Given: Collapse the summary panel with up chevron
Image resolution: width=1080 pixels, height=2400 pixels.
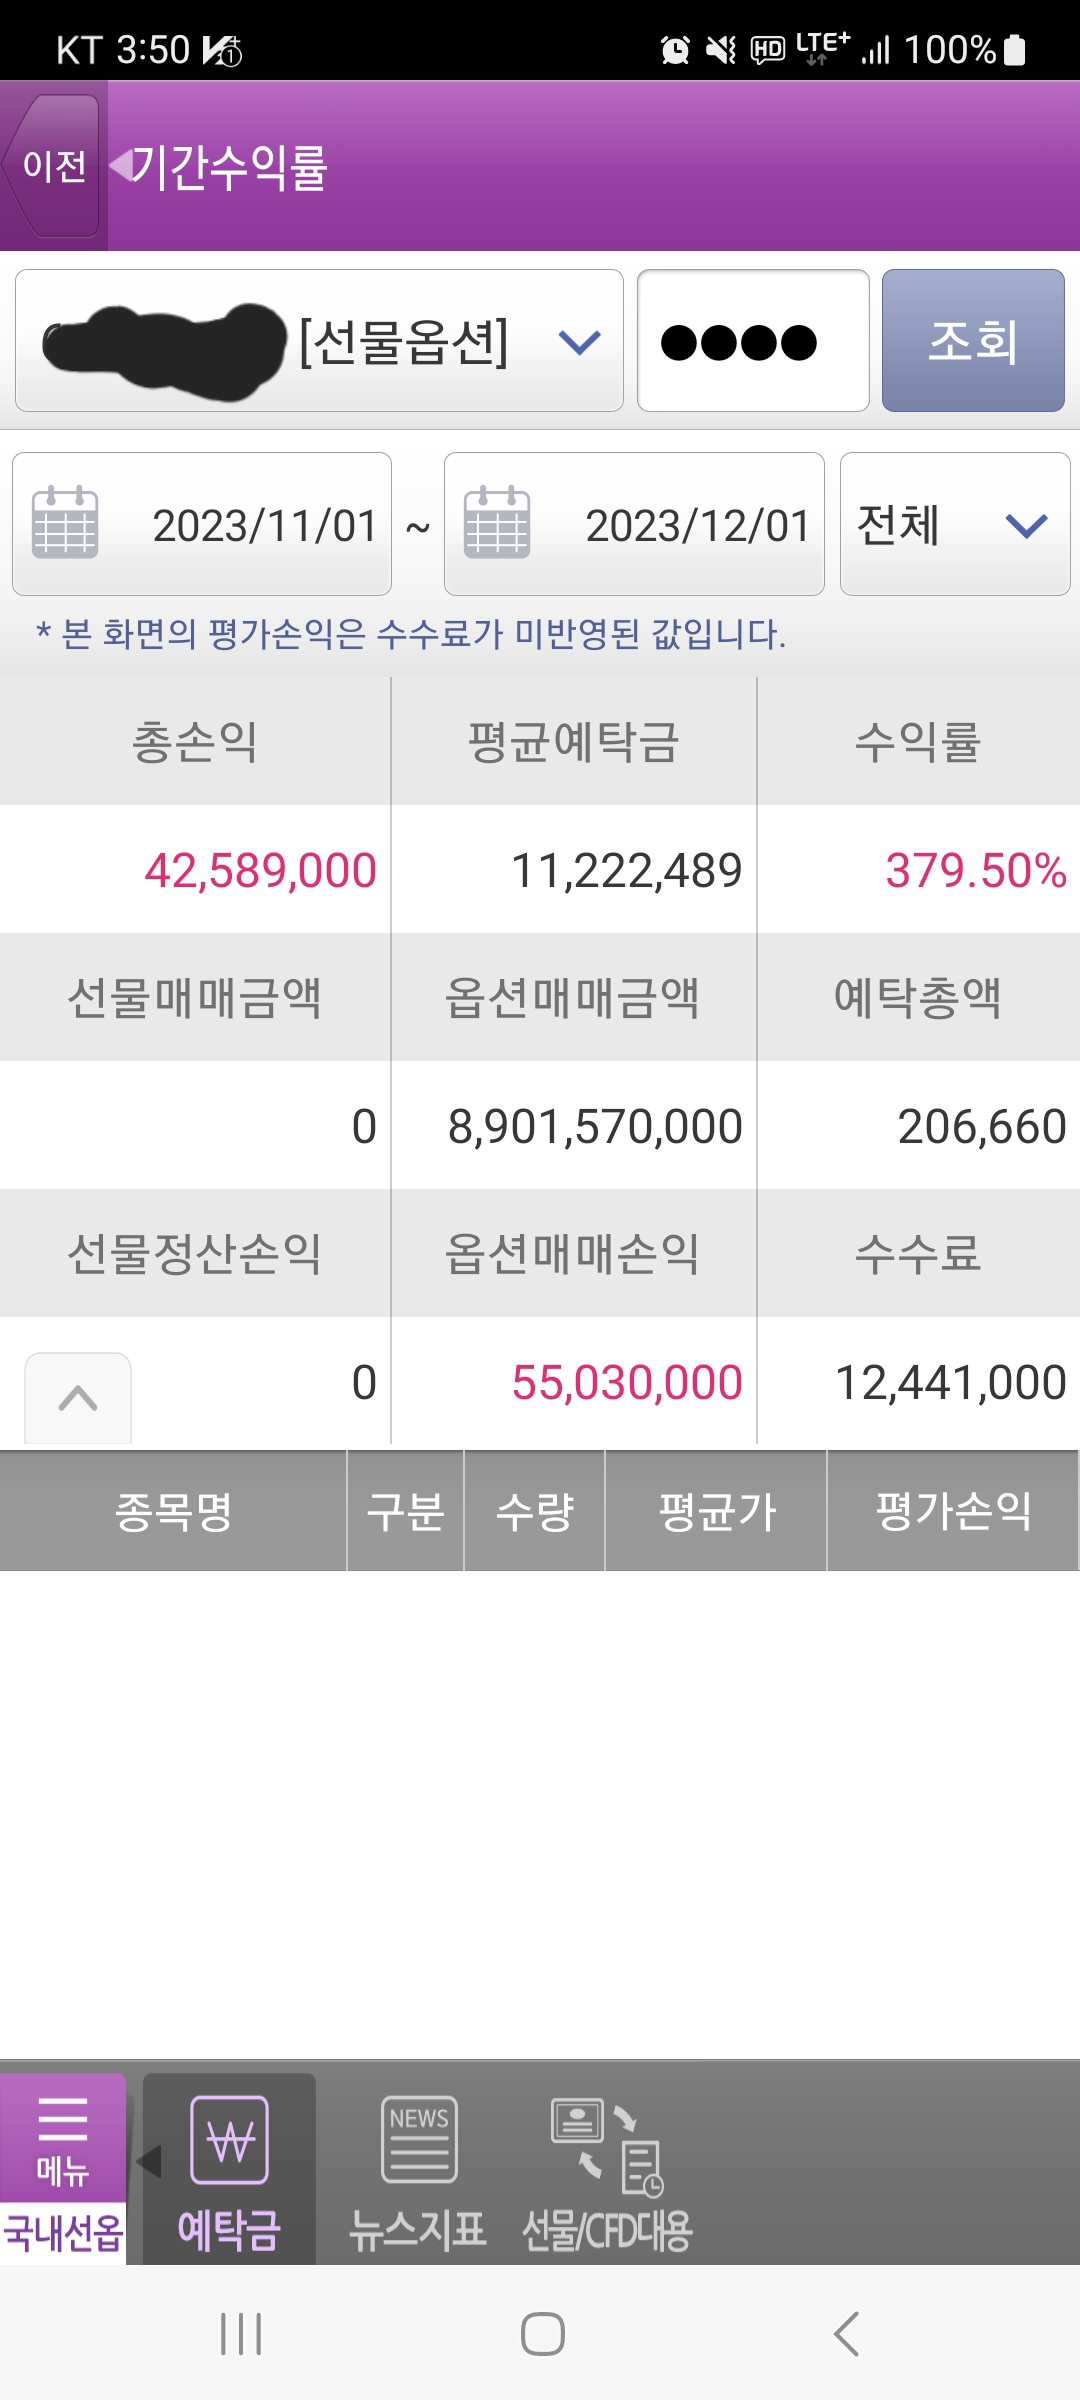Looking at the screenshot, I should pos(78,1397).
